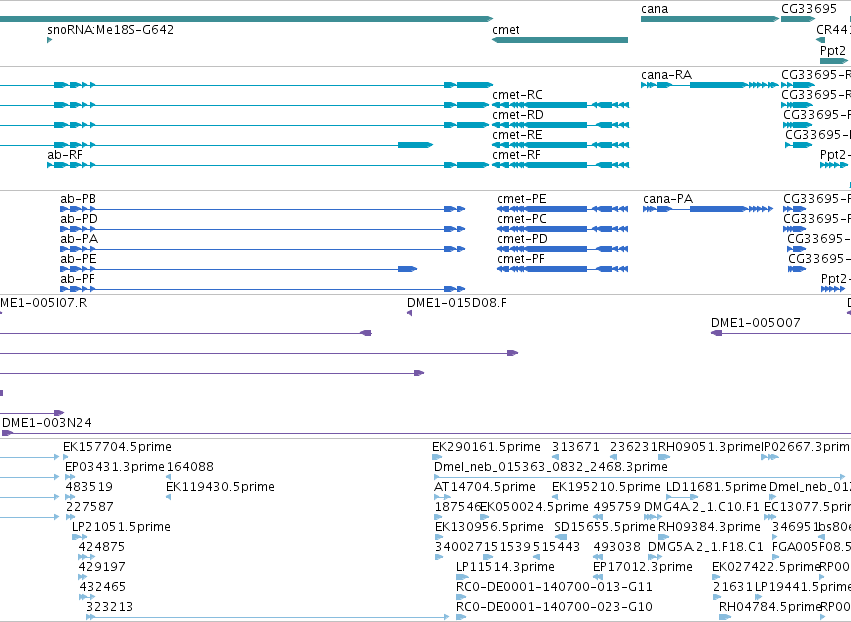Select the 313671 EST label
The image size is (851, 622).
pos(576,447)
